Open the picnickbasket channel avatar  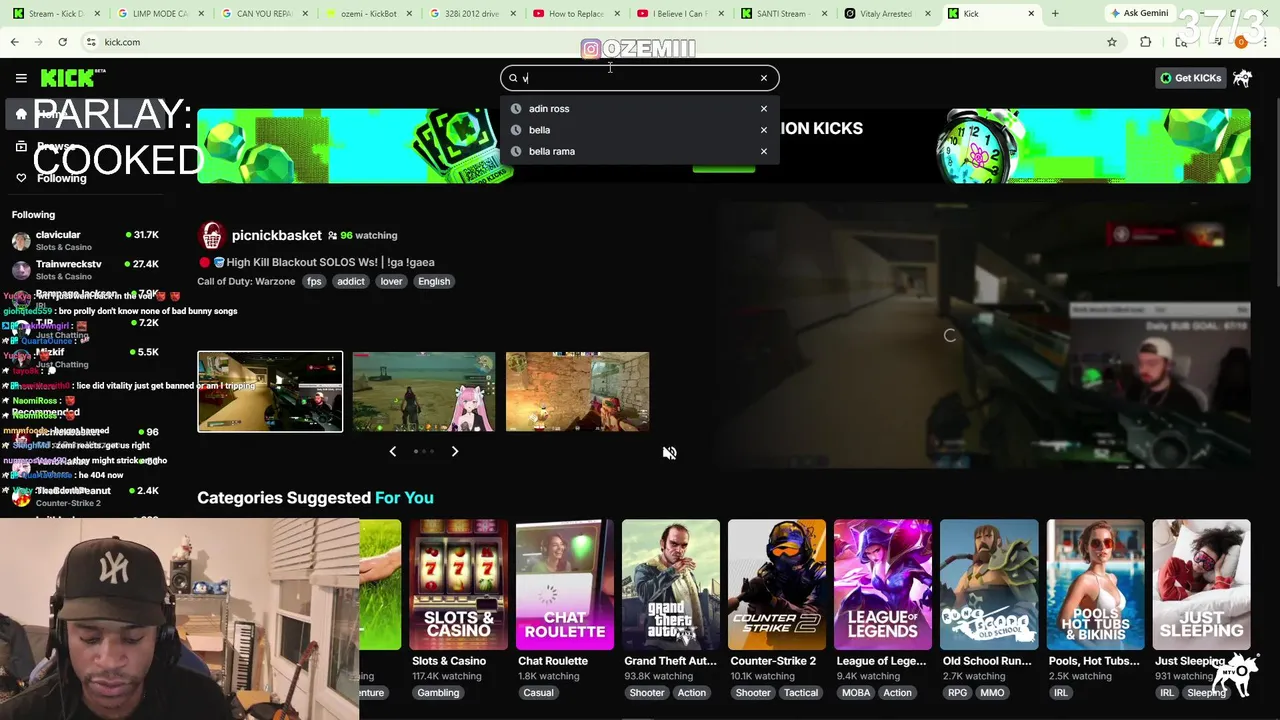coord(211,235)
